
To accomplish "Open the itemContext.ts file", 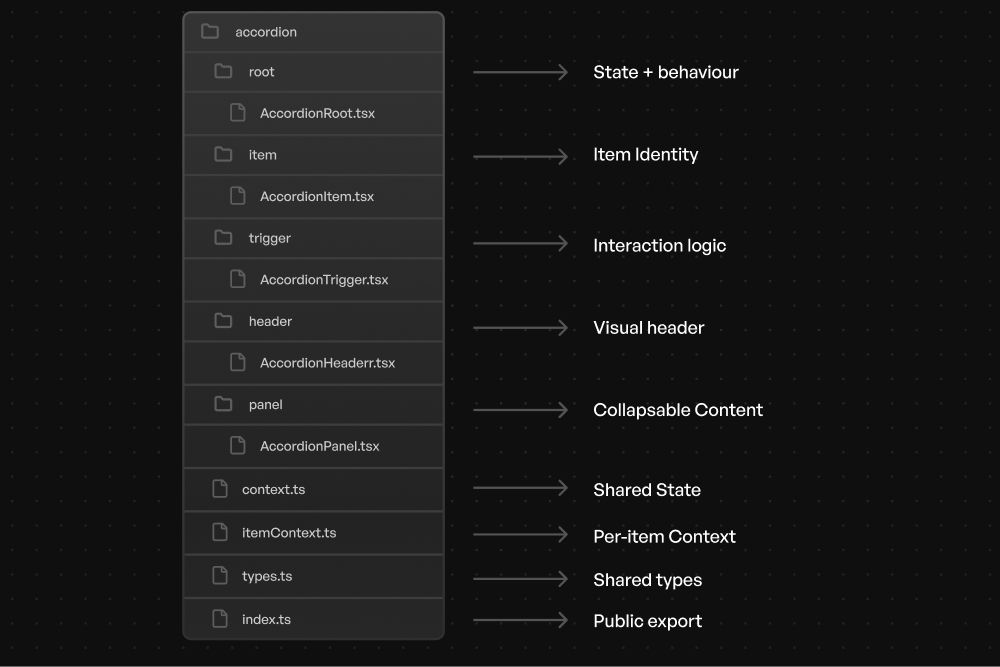I will click(x=289, y=533).
